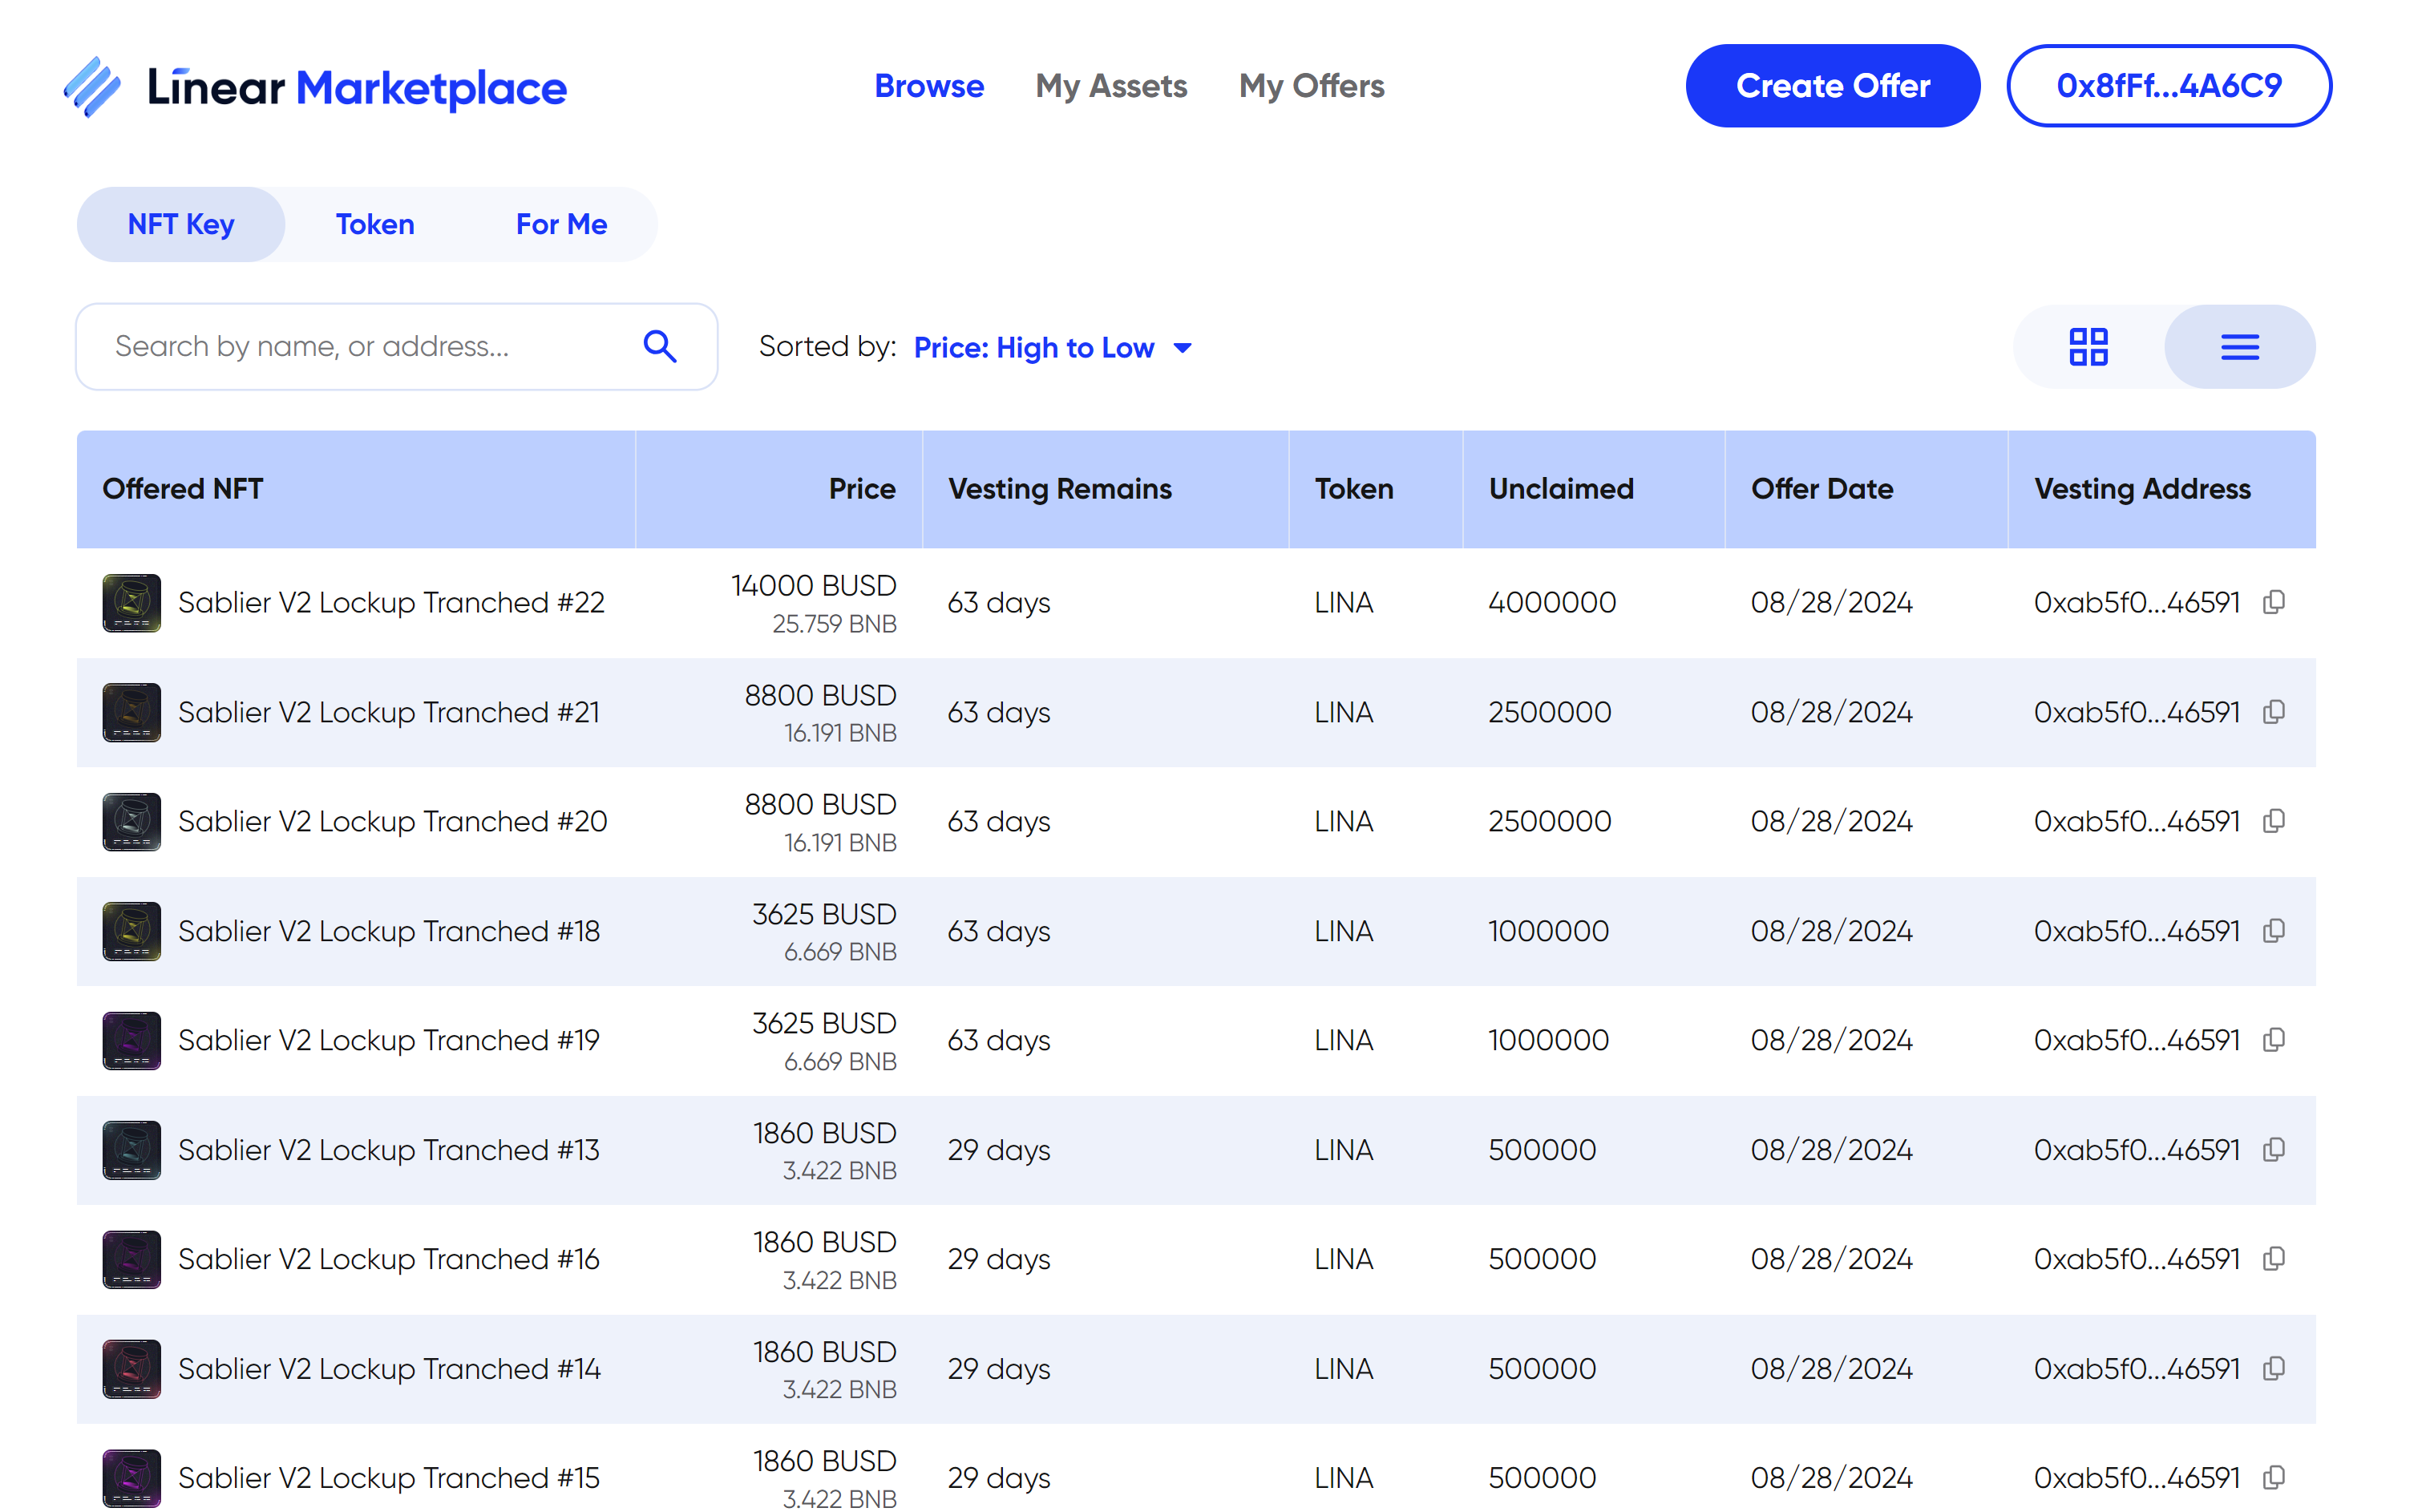The image size is (2422, 1512).
Task: Open thumbnail of Sablier Tranched #14
Action: pos(132,1369)
